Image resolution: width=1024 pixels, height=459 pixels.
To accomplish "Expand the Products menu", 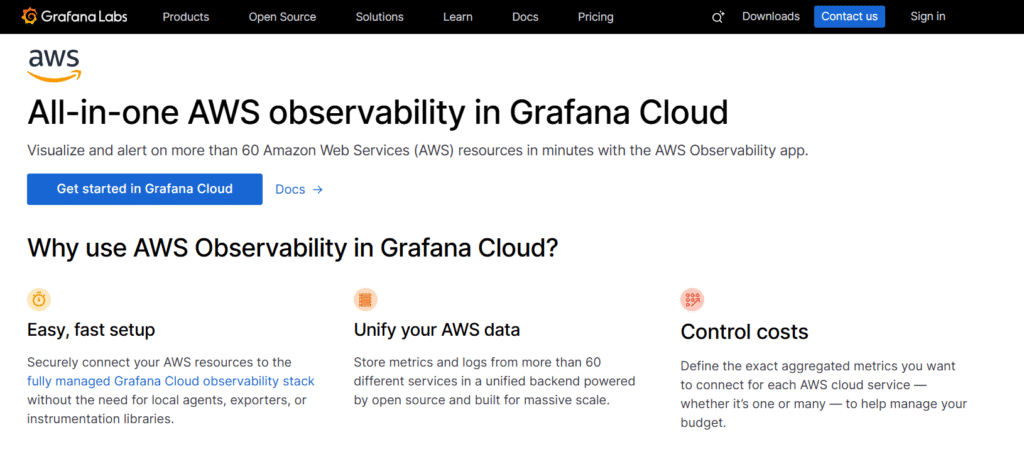I will pos(186,17).
